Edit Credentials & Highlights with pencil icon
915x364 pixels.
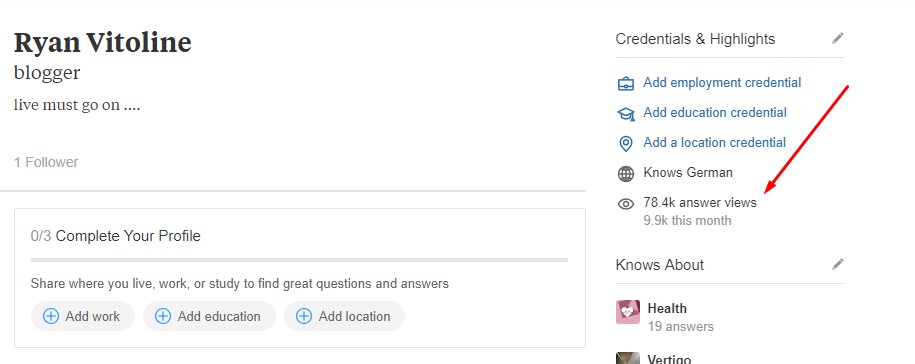click(837, 38)
